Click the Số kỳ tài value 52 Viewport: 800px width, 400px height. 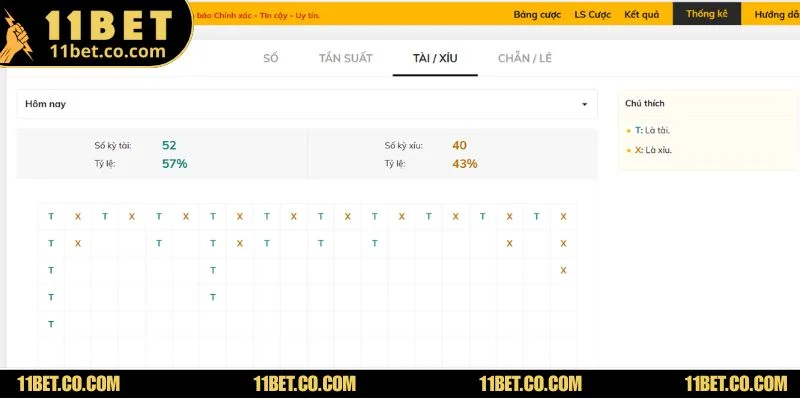click(169, 145)
